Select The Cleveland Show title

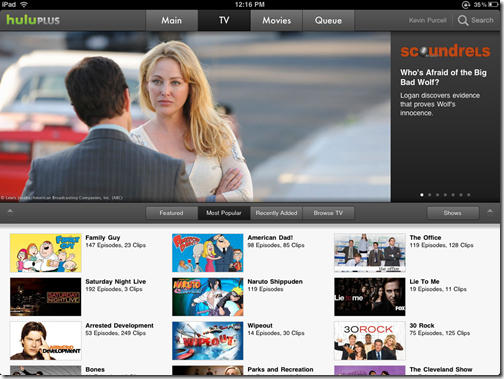point(441,369)
